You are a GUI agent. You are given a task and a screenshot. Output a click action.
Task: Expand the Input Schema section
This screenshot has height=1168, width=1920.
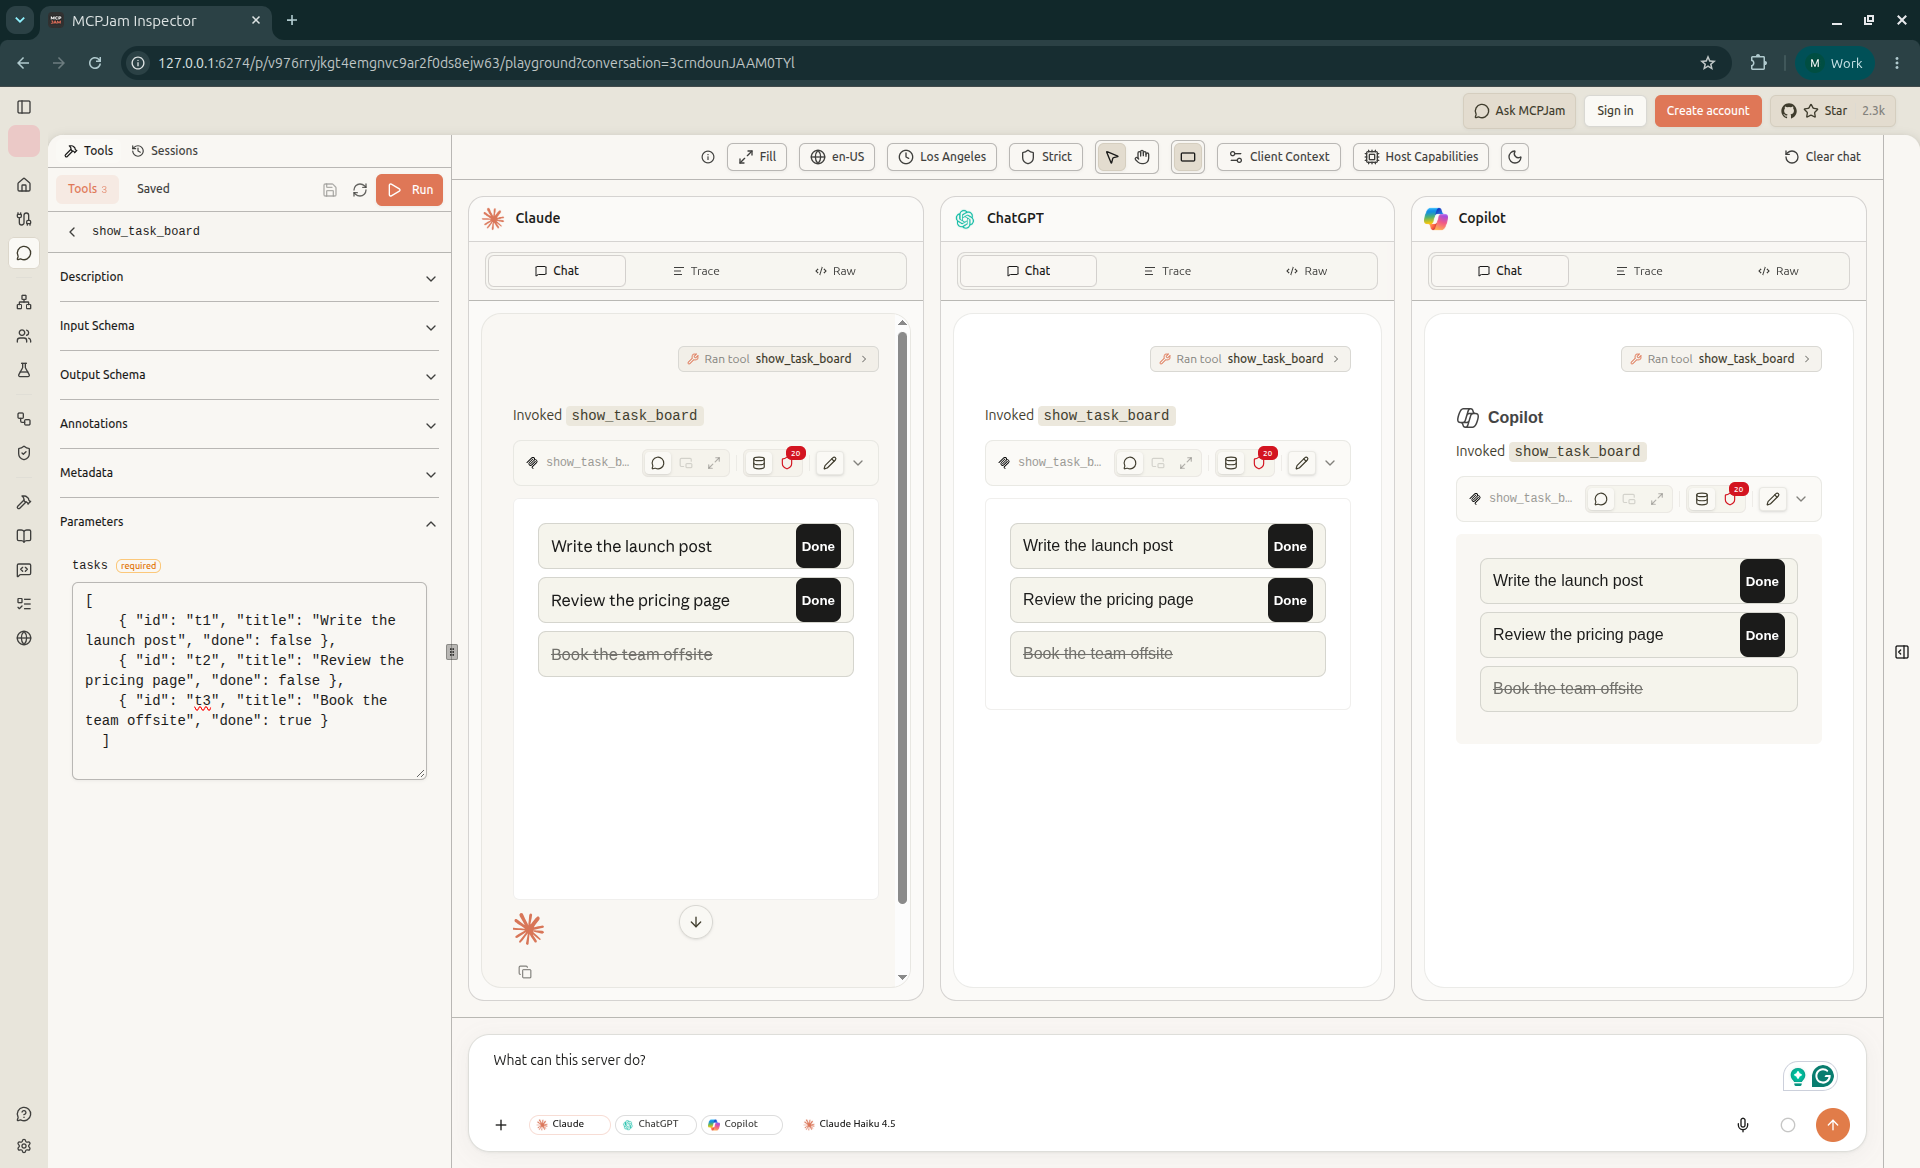(x=248, y=327)
